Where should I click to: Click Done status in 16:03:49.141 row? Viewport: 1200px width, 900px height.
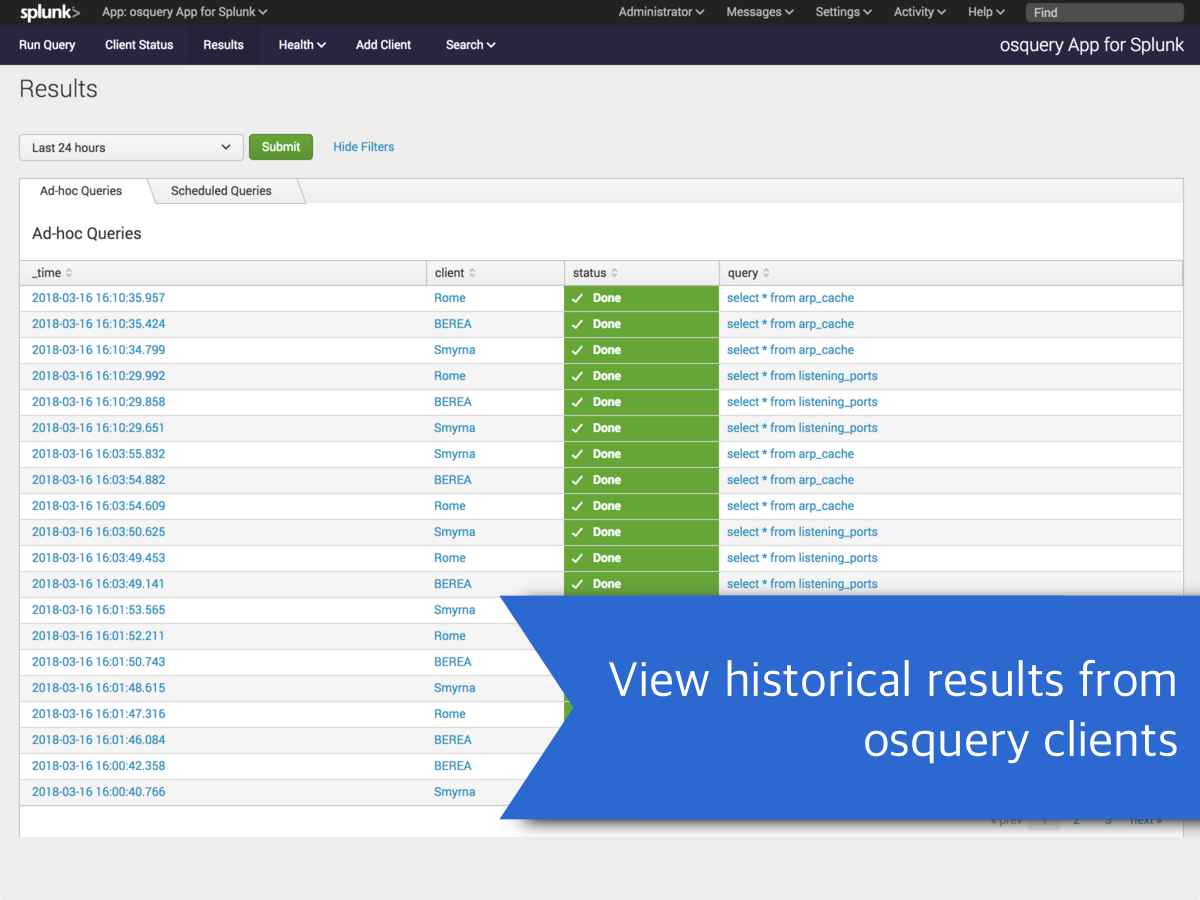pyautogui.click(x=641, y=584)
